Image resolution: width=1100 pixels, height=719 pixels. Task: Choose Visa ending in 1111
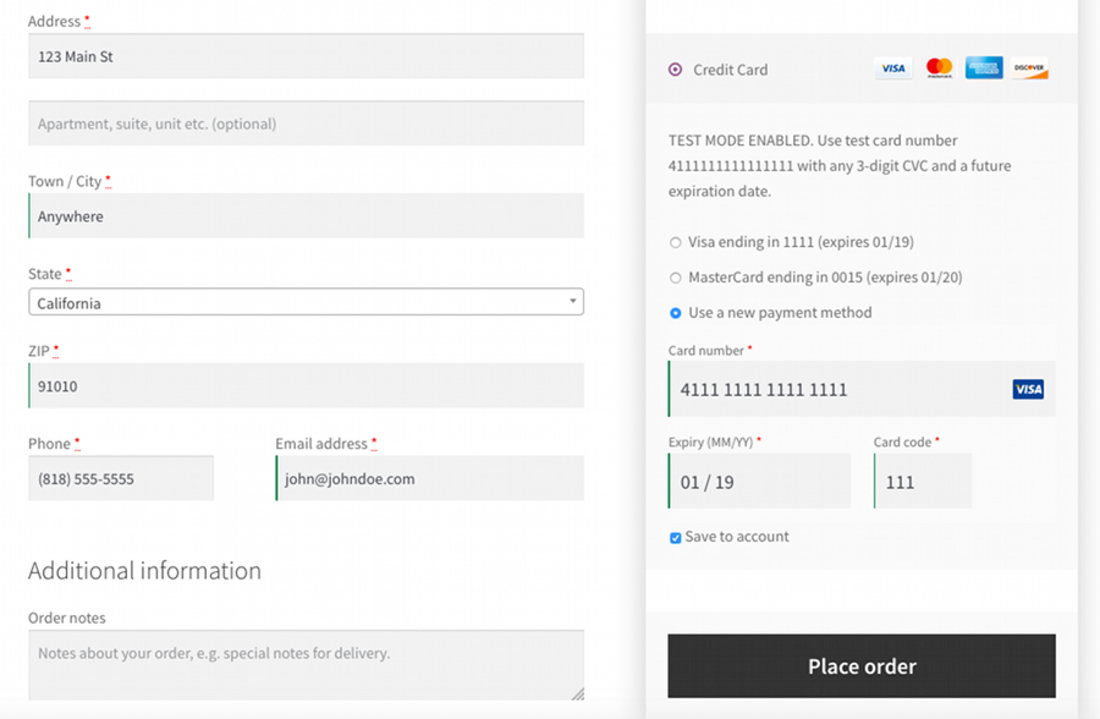point(676,243)
